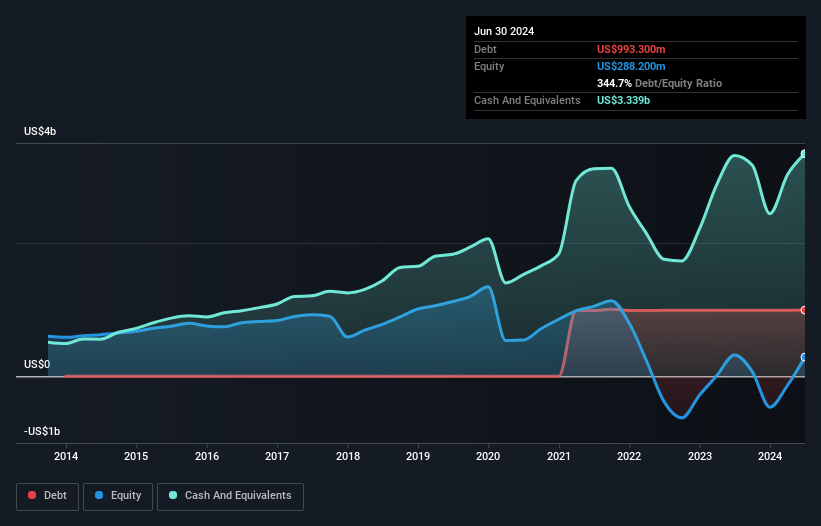Click the US$288.200m equity value
Screen dimensions: 821x526
point(631,66)
